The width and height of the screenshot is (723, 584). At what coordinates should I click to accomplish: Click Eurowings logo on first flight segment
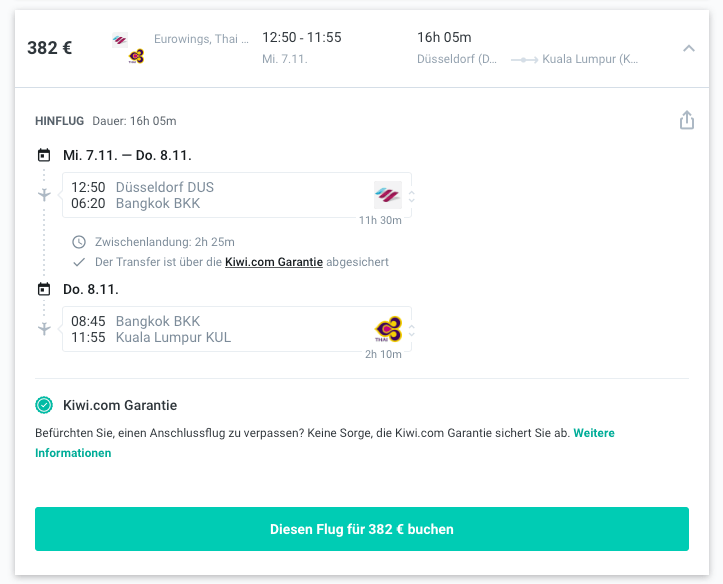click(388, 195)
